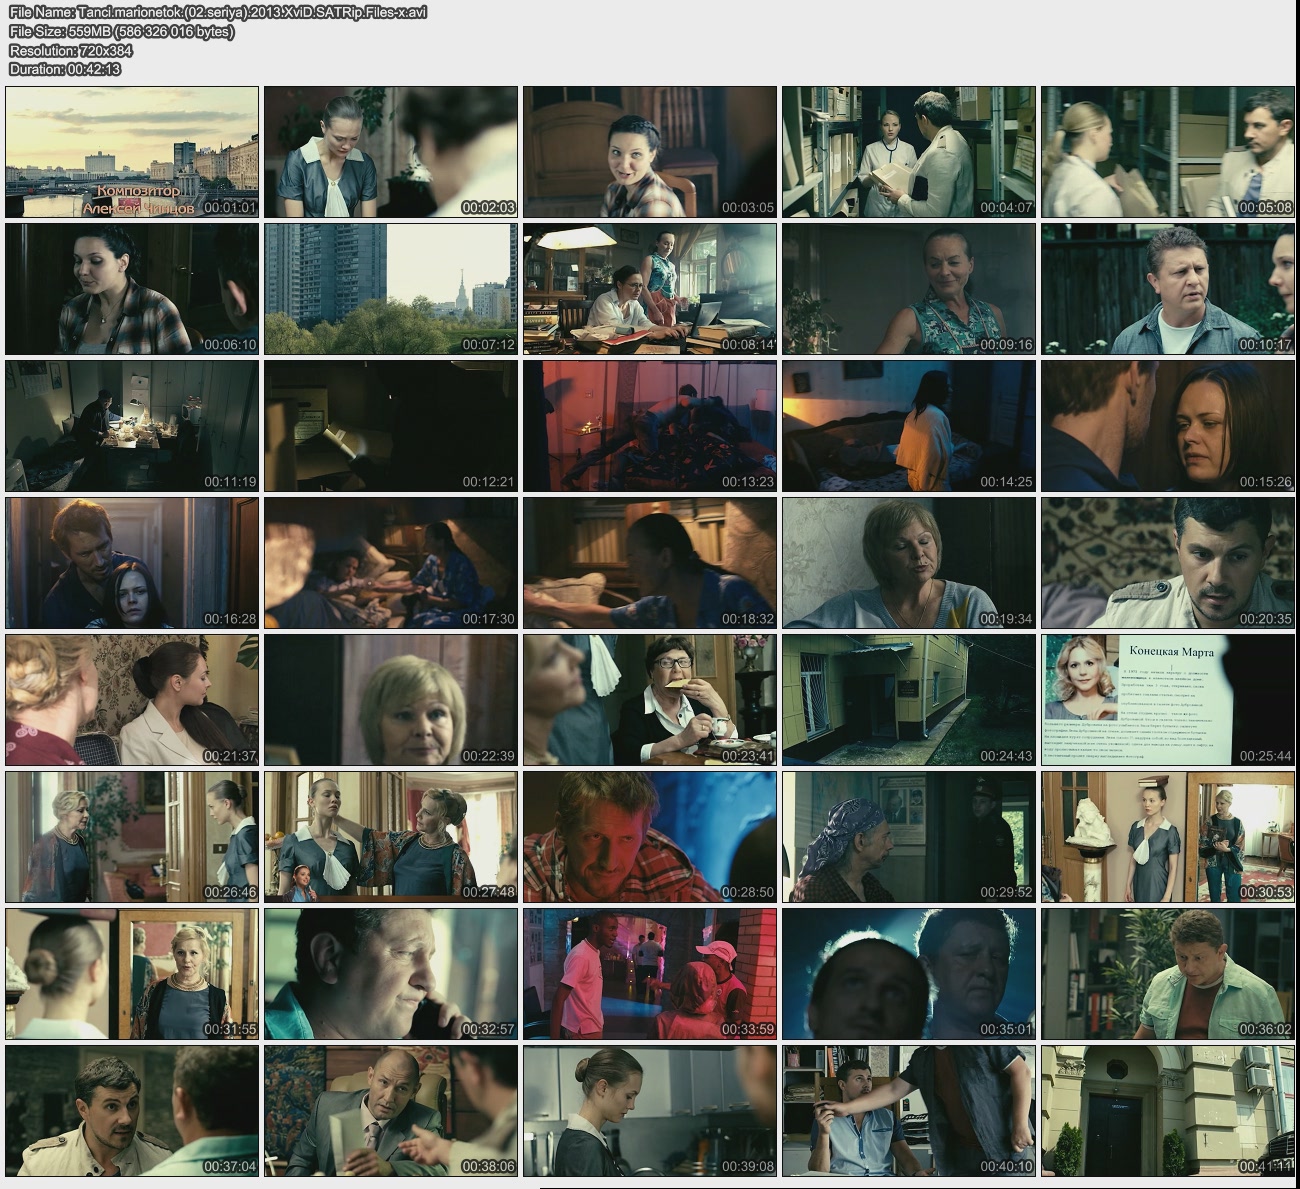
Task: Select the thumbnail timestamped 00:13:23
Action: [x=649, y=426]
